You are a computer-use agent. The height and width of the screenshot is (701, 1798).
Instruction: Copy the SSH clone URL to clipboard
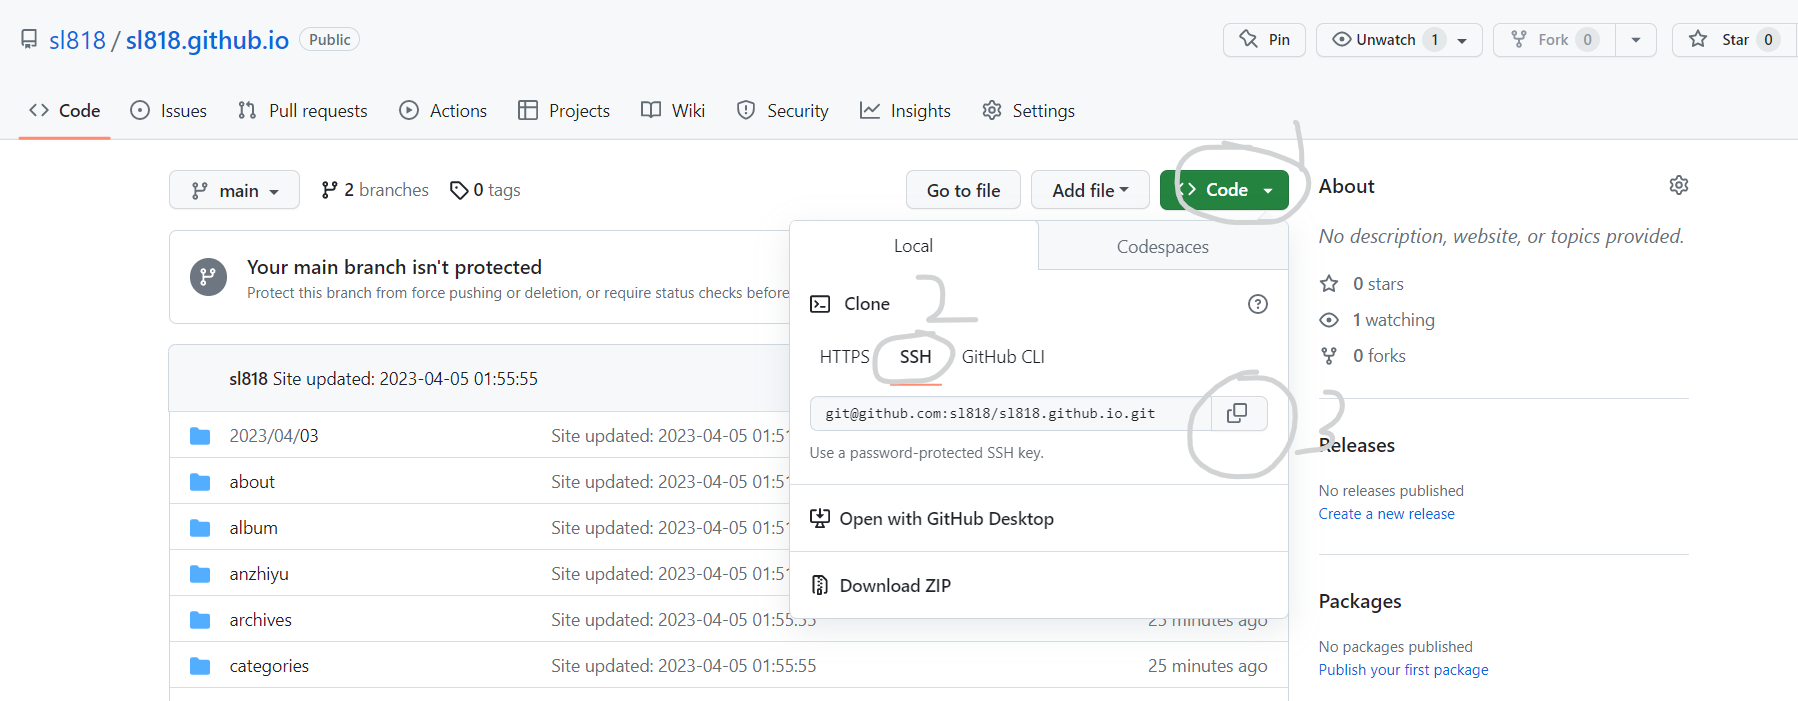pyautogui.click(x=1238, y=413)
